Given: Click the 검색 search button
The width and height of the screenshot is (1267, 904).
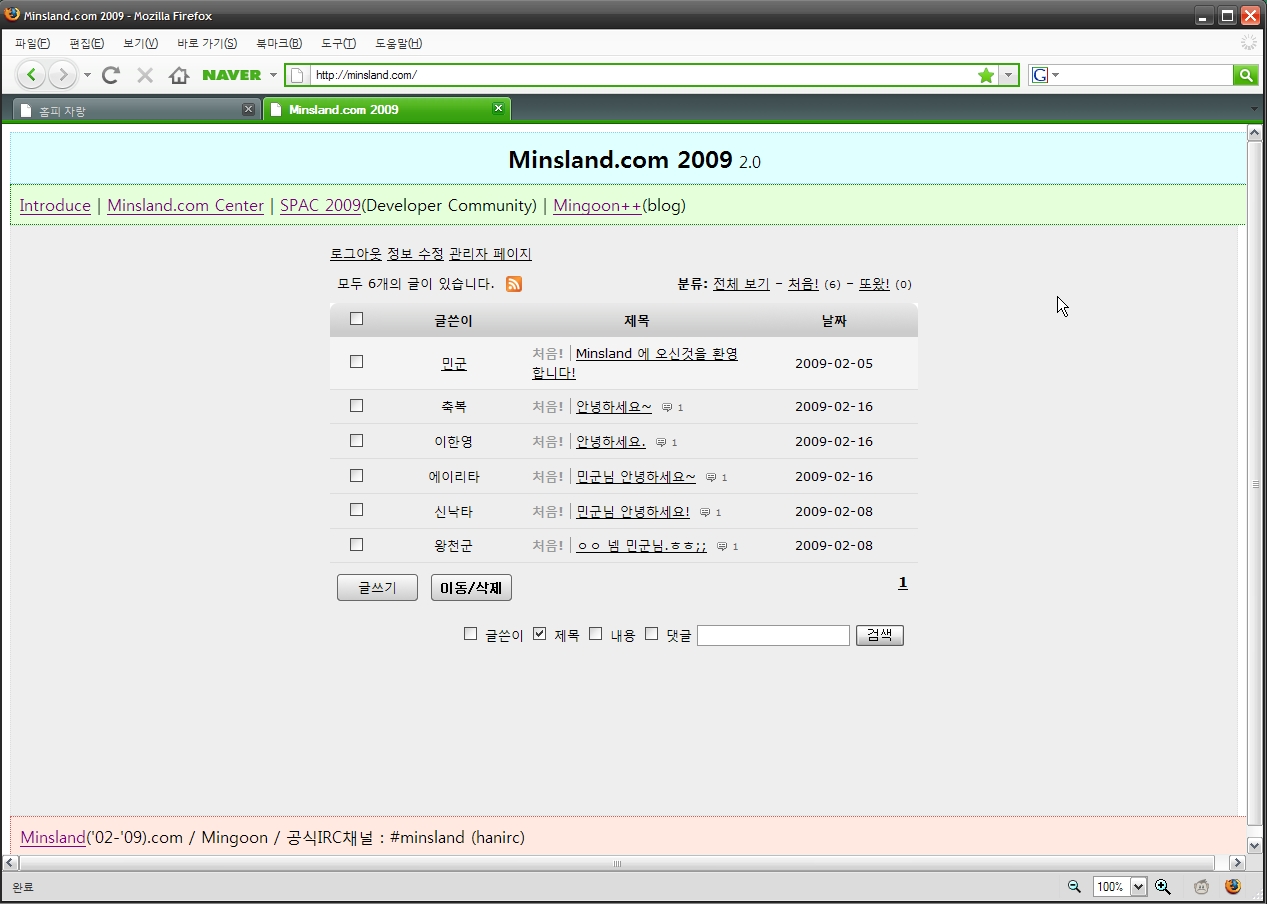Looking at the screenshot, I should click(880, 635).
